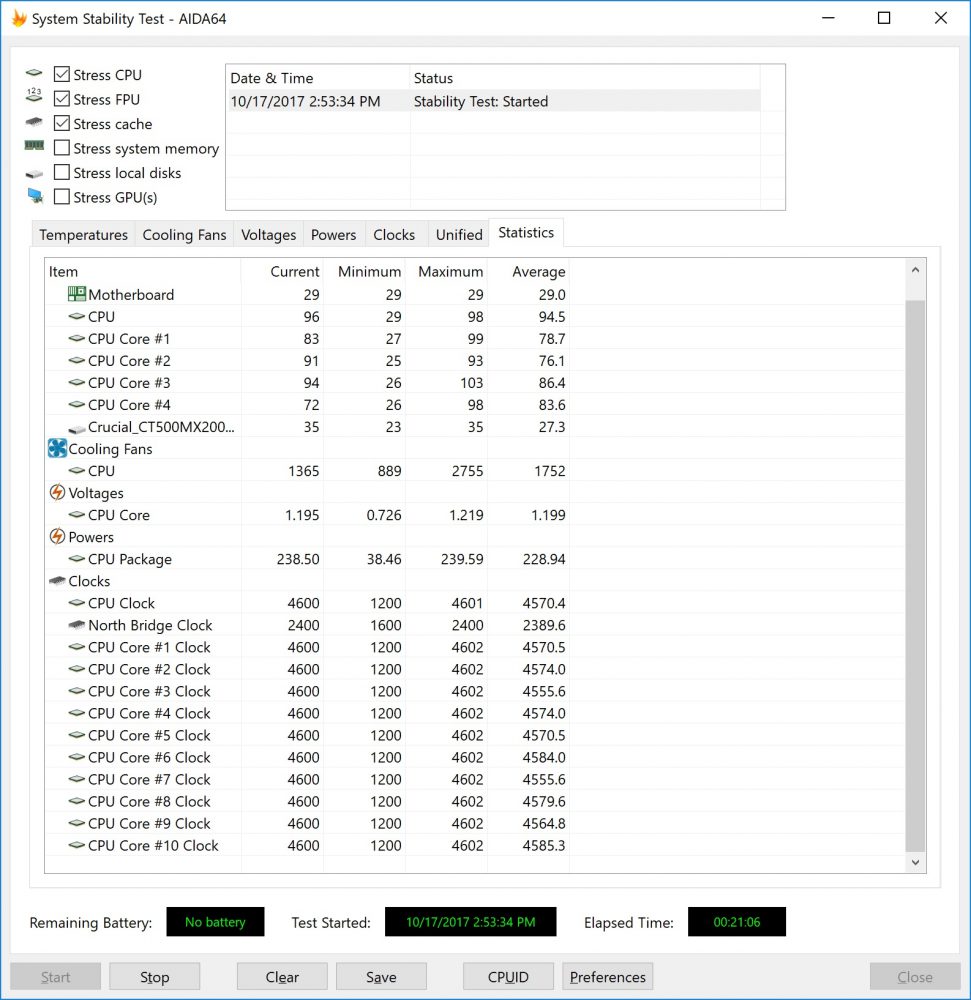Click the Clear button

282,976
